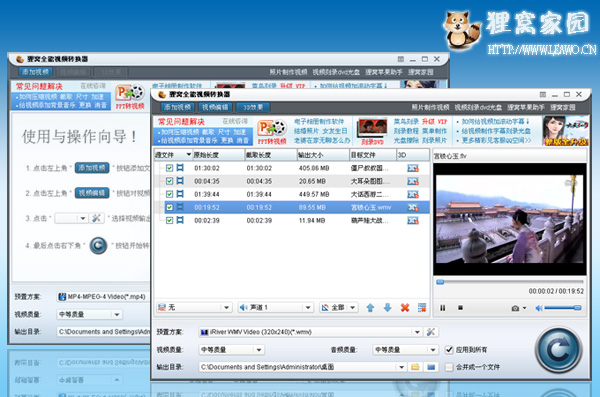Open preset settings with the wrench icon
The width and height of the screenshot is (600, 397).
[x=431, y=332]
